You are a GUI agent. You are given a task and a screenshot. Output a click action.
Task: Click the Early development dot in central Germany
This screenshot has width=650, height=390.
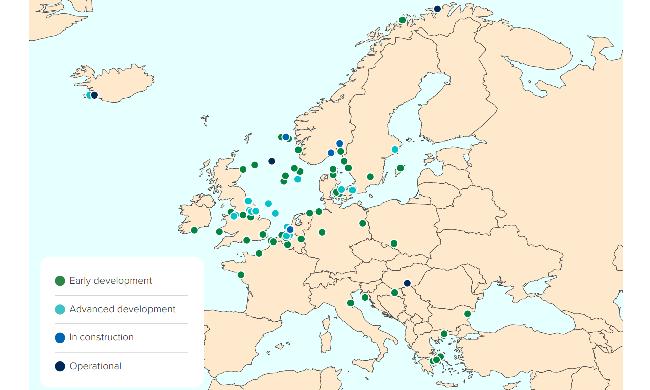pyautogui.click(x=322, y=232)
